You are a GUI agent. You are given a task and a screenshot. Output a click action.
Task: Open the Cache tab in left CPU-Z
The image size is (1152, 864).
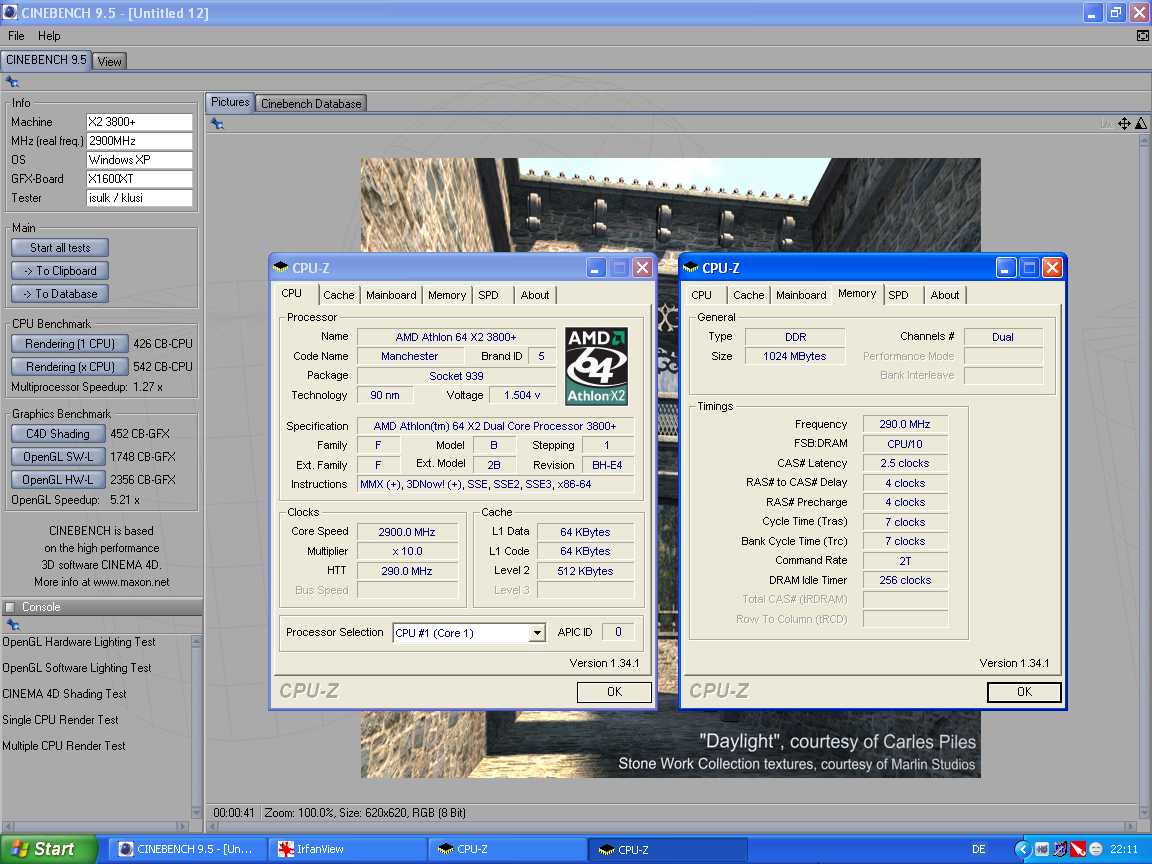(x=339, y=295)
